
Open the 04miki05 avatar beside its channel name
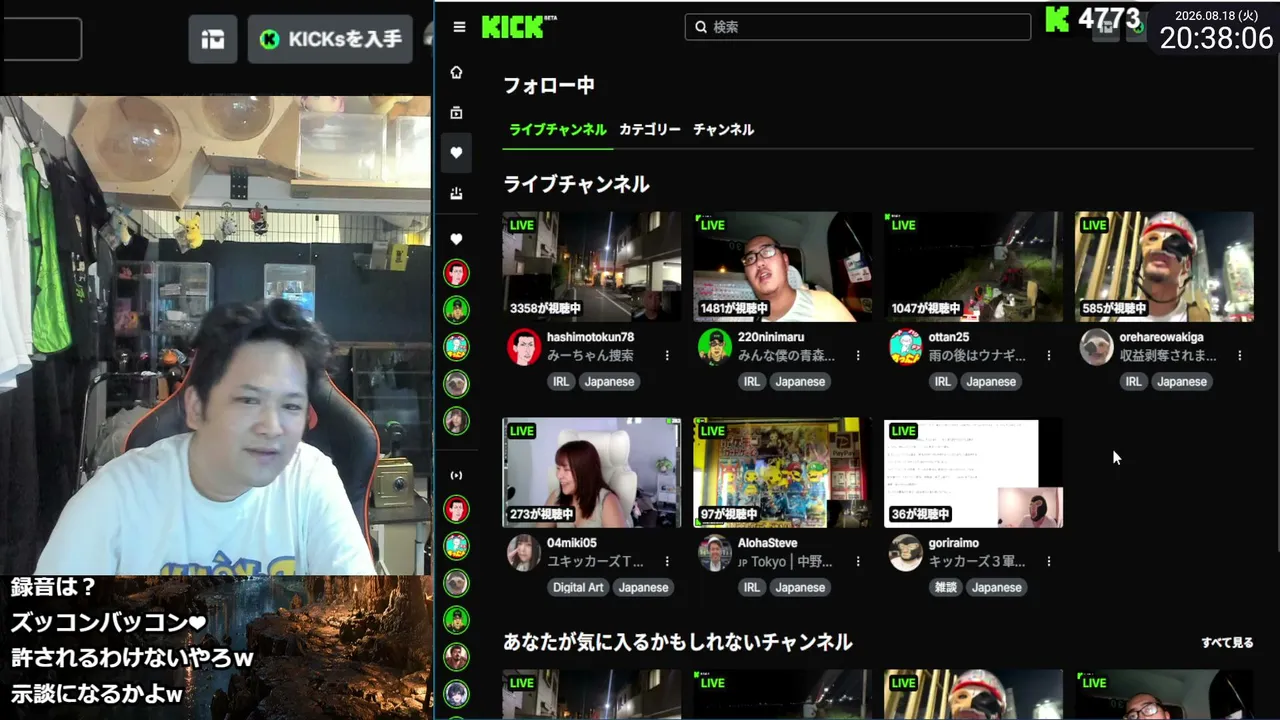coord(523,552)
